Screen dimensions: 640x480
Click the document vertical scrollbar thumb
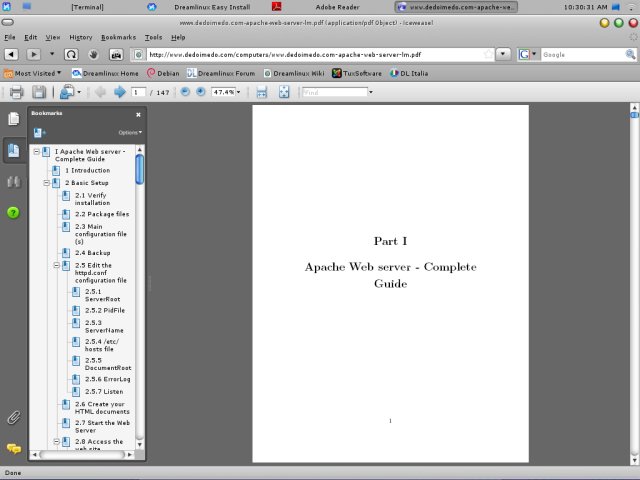coord(634,115)
